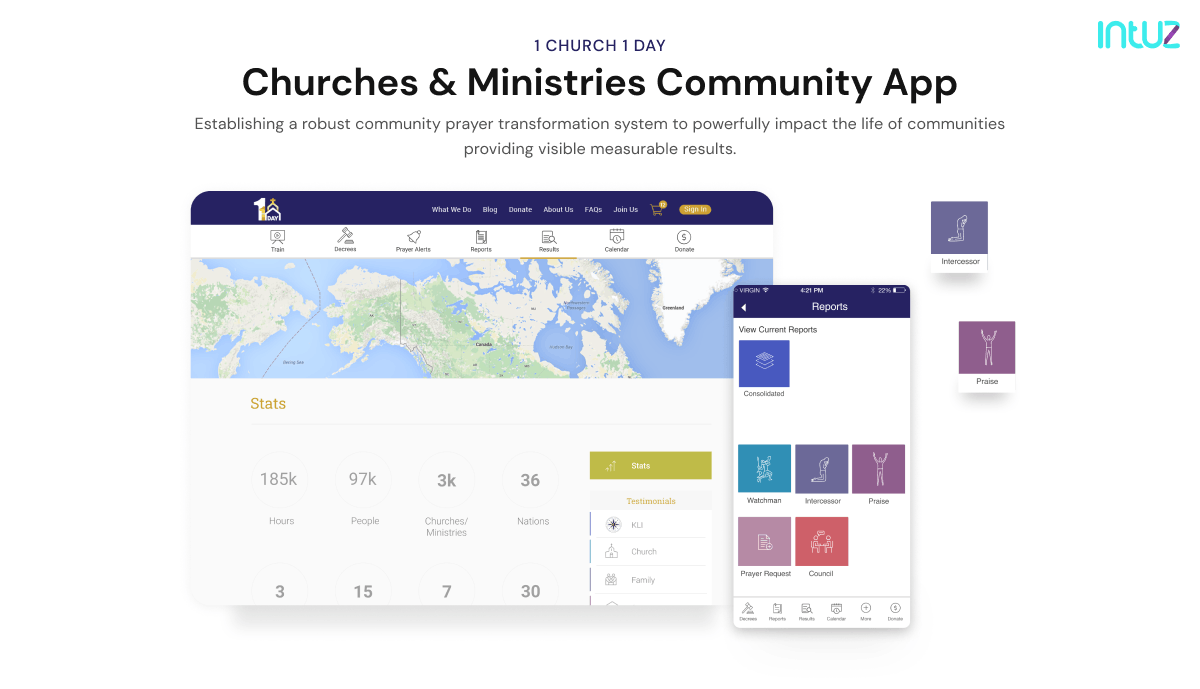Click the Prayer Alerts bell icon
The image size is (1200, 689).
click(x=413, y=239)
